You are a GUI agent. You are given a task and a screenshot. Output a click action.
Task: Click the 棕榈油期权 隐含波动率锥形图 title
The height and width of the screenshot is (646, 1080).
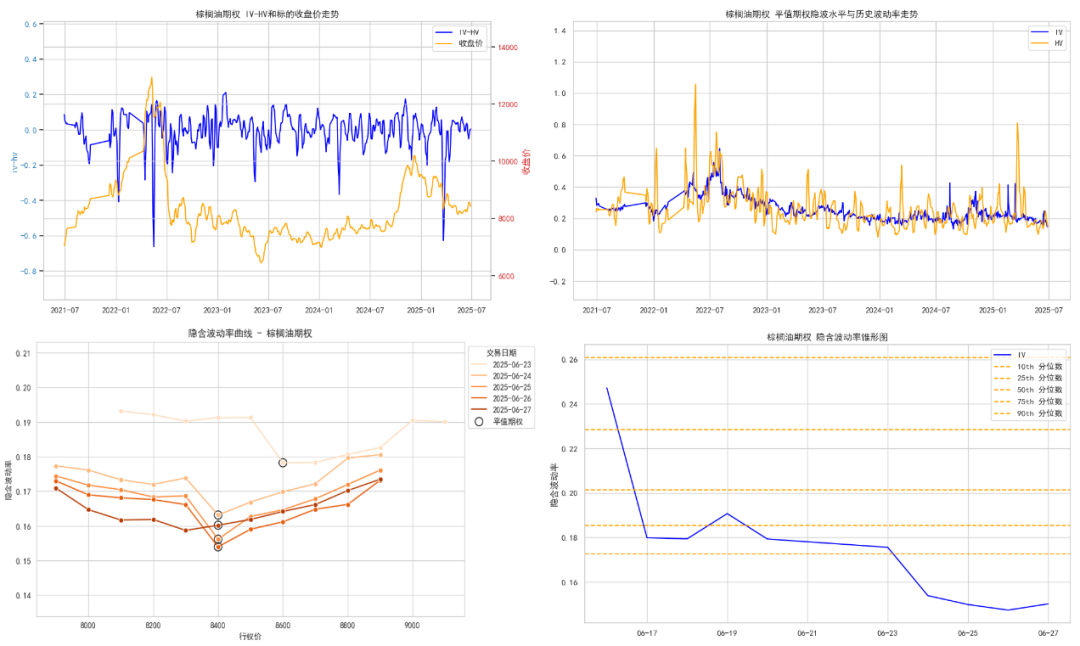[827, 337]
